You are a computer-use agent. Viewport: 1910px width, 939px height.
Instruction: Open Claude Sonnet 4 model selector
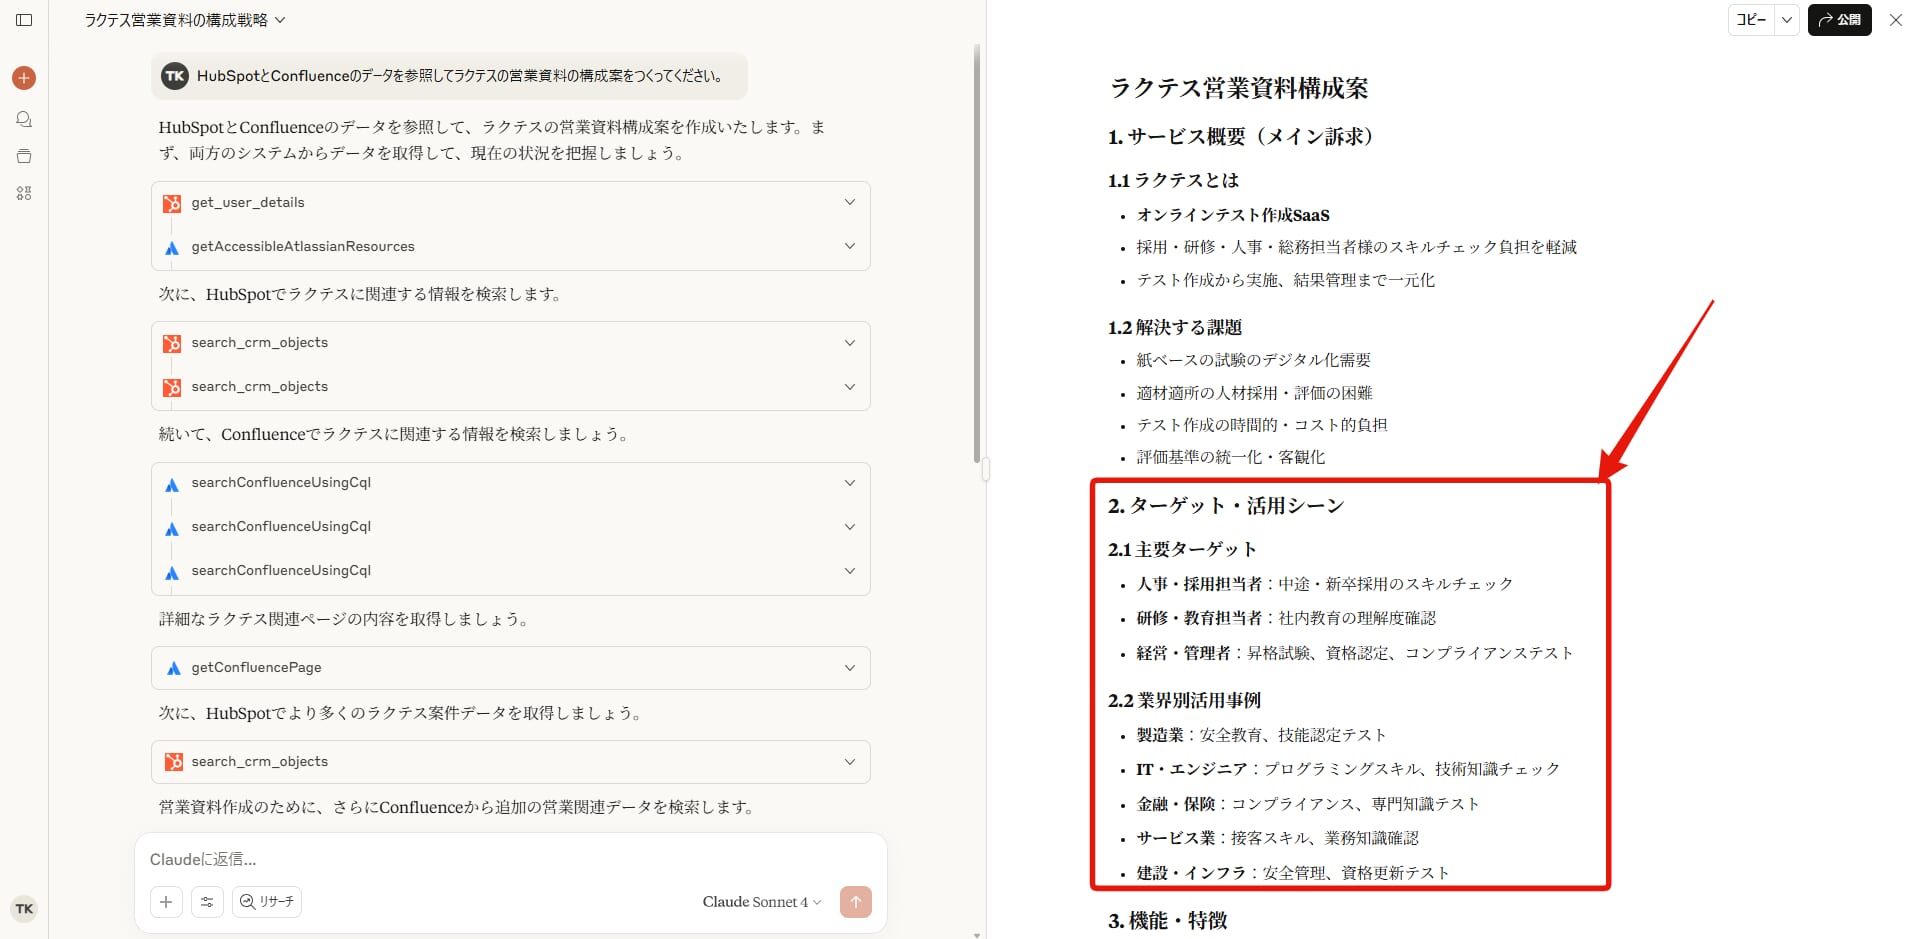click(762, 902)
